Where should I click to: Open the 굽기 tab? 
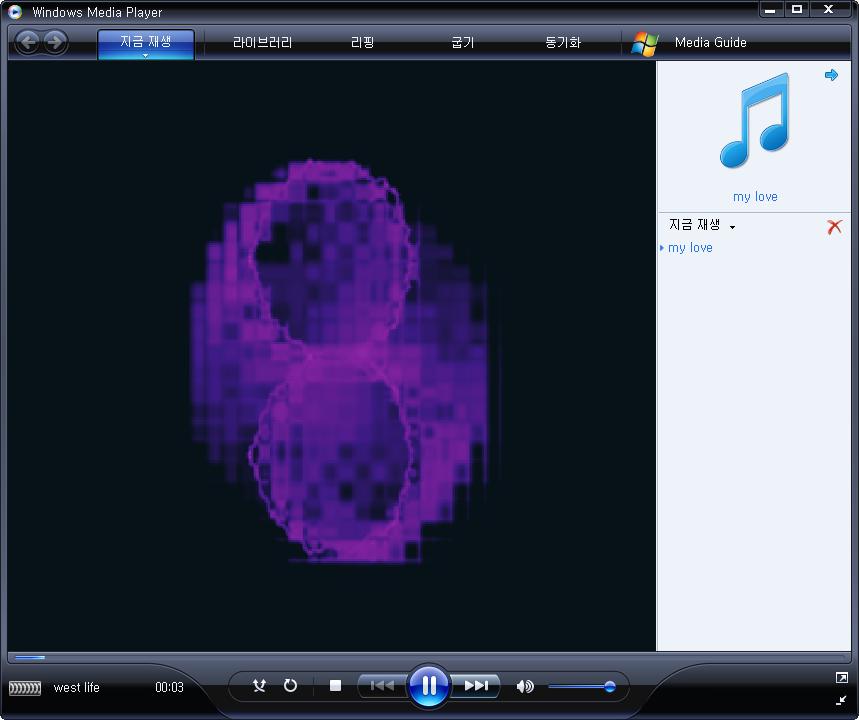point(462,42)
